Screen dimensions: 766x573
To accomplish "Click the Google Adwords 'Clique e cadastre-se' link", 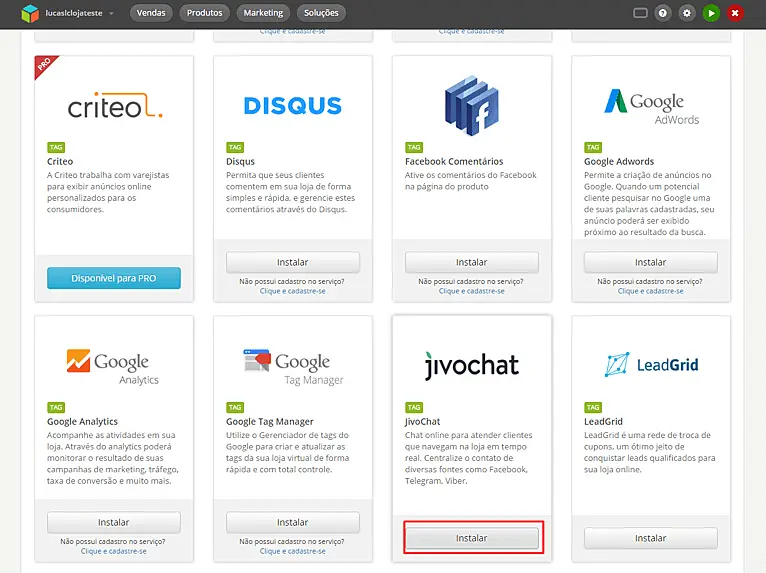I will point(650,291).
